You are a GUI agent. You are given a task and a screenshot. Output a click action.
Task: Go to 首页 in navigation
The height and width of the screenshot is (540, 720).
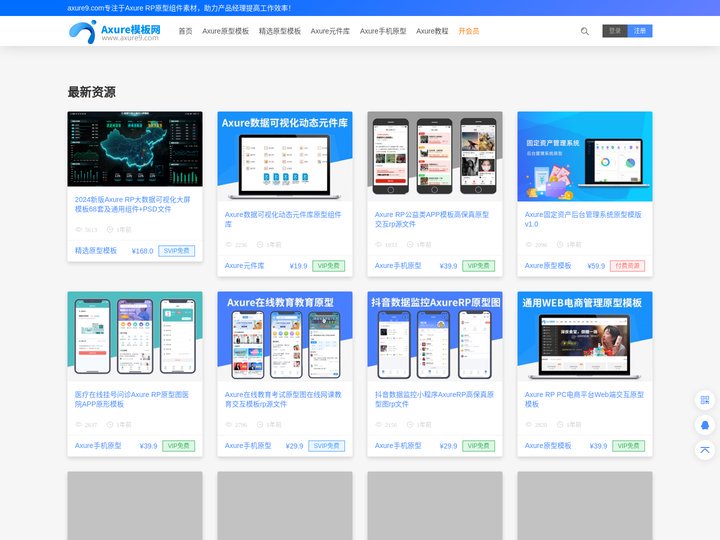pos(185,31)
